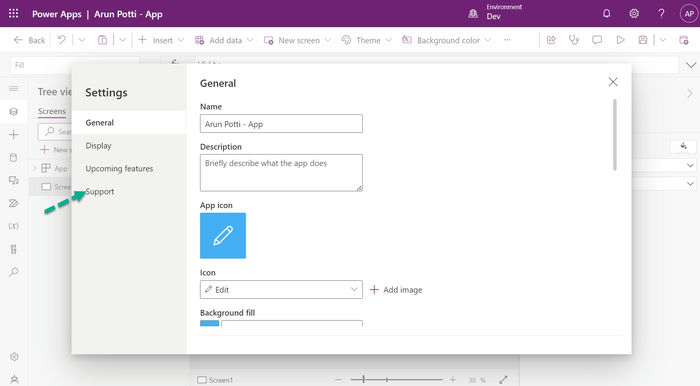The height and width of the screenshot is (386, 700).
Task: Zoom in with the plus button
Action: [452, 380]
